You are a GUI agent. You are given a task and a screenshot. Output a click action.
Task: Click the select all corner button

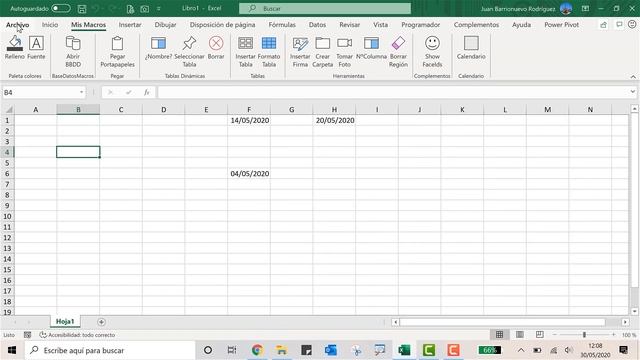click(8, 109)
